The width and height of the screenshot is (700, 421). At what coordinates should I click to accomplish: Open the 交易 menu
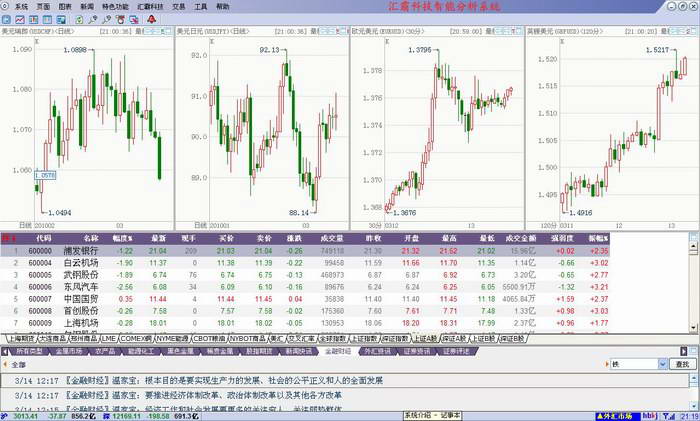pos(179,7)
